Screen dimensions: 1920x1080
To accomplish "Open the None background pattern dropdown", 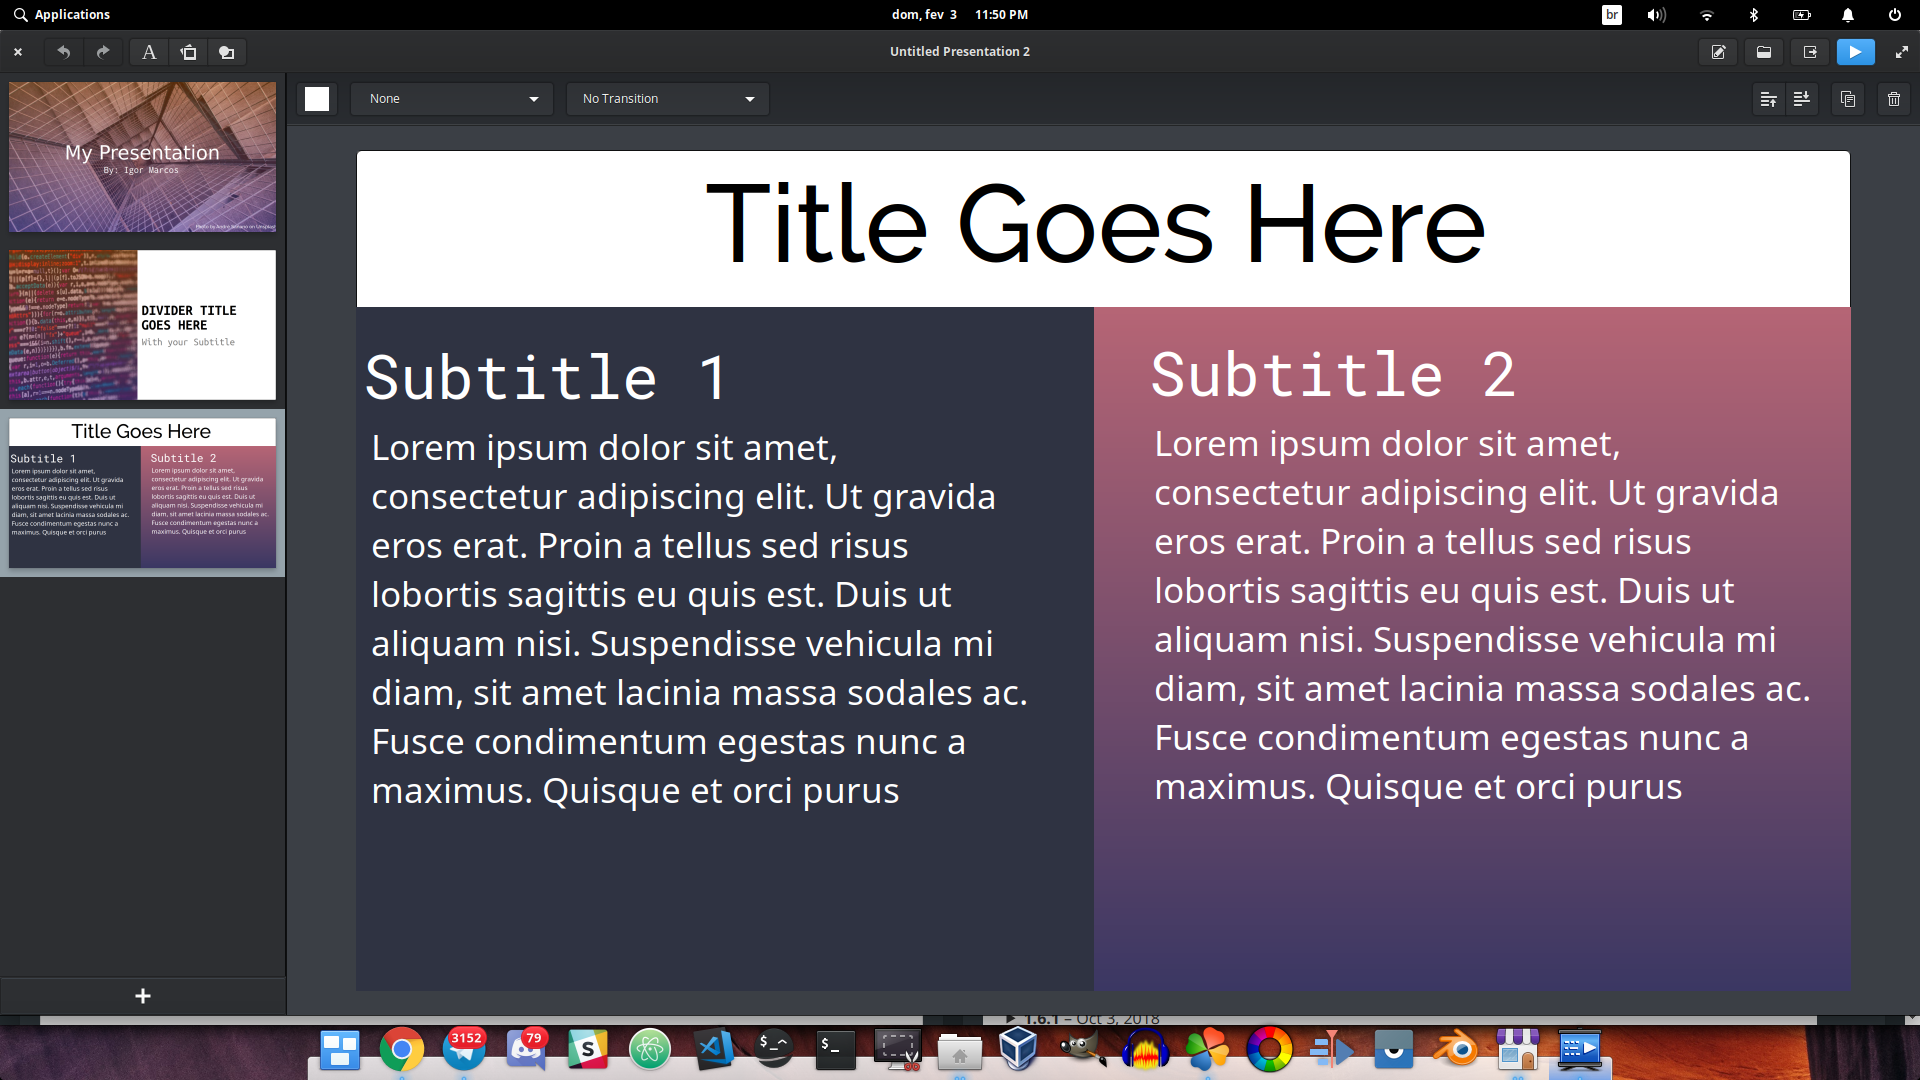I will pyautogui.click(x=452, y=99).
